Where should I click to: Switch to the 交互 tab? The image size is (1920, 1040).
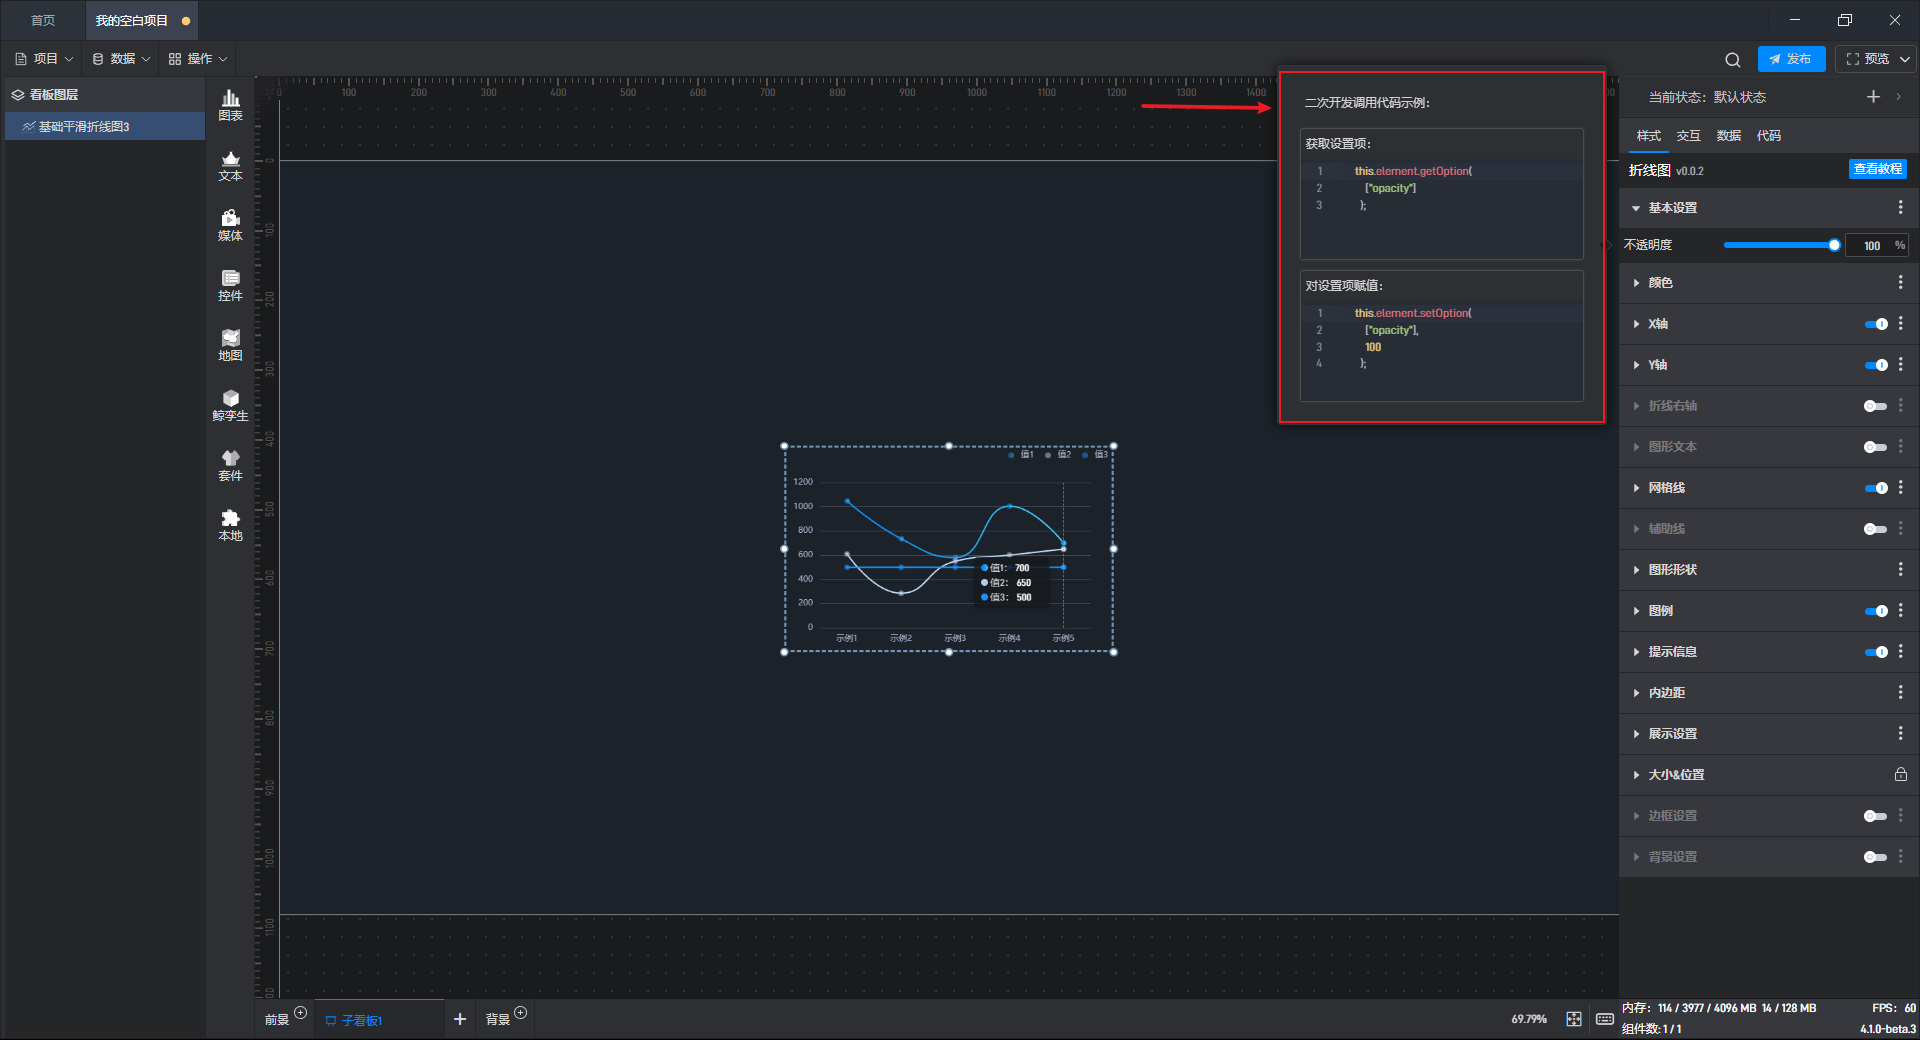[1688, 136]
